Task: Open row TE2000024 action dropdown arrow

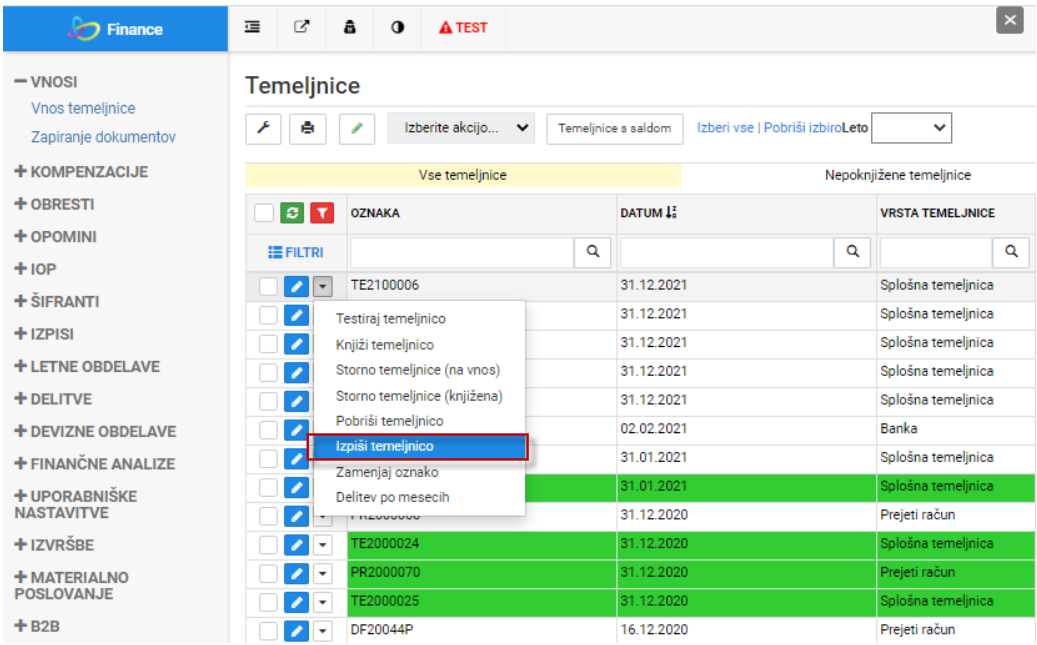Action: tap(322, 545)
